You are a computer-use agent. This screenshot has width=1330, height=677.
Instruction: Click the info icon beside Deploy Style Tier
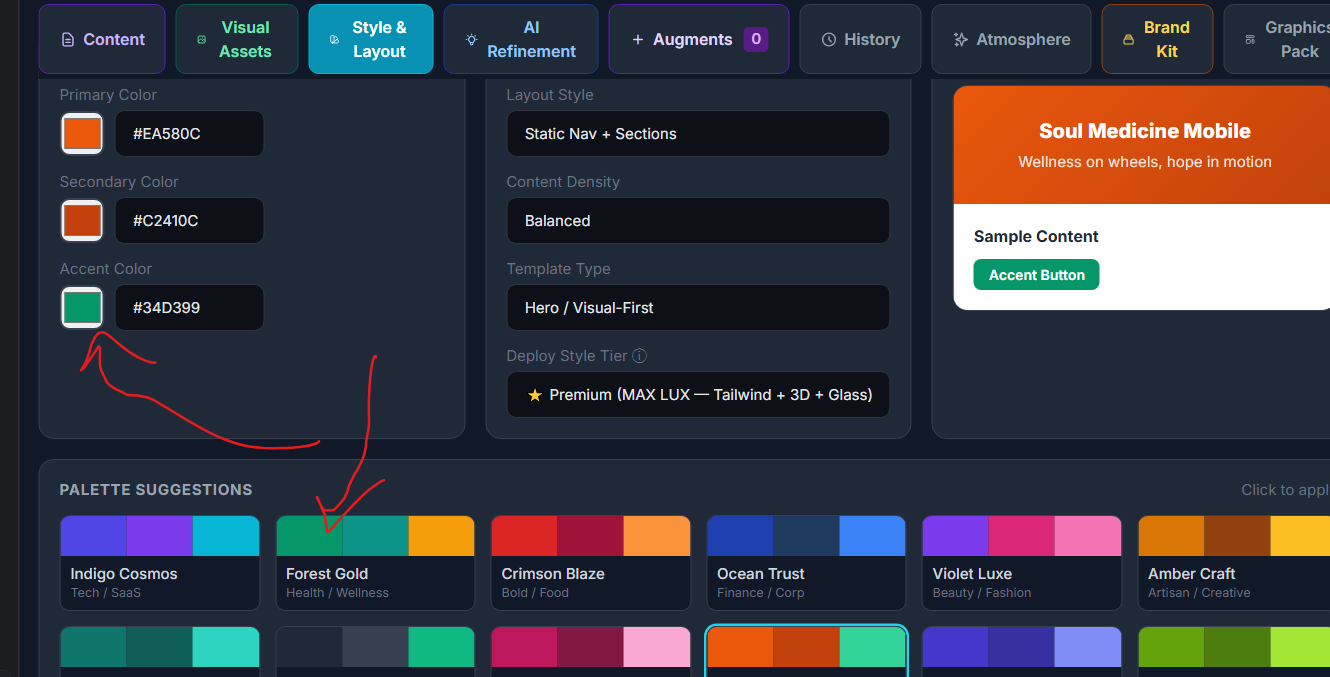point(640,356)
